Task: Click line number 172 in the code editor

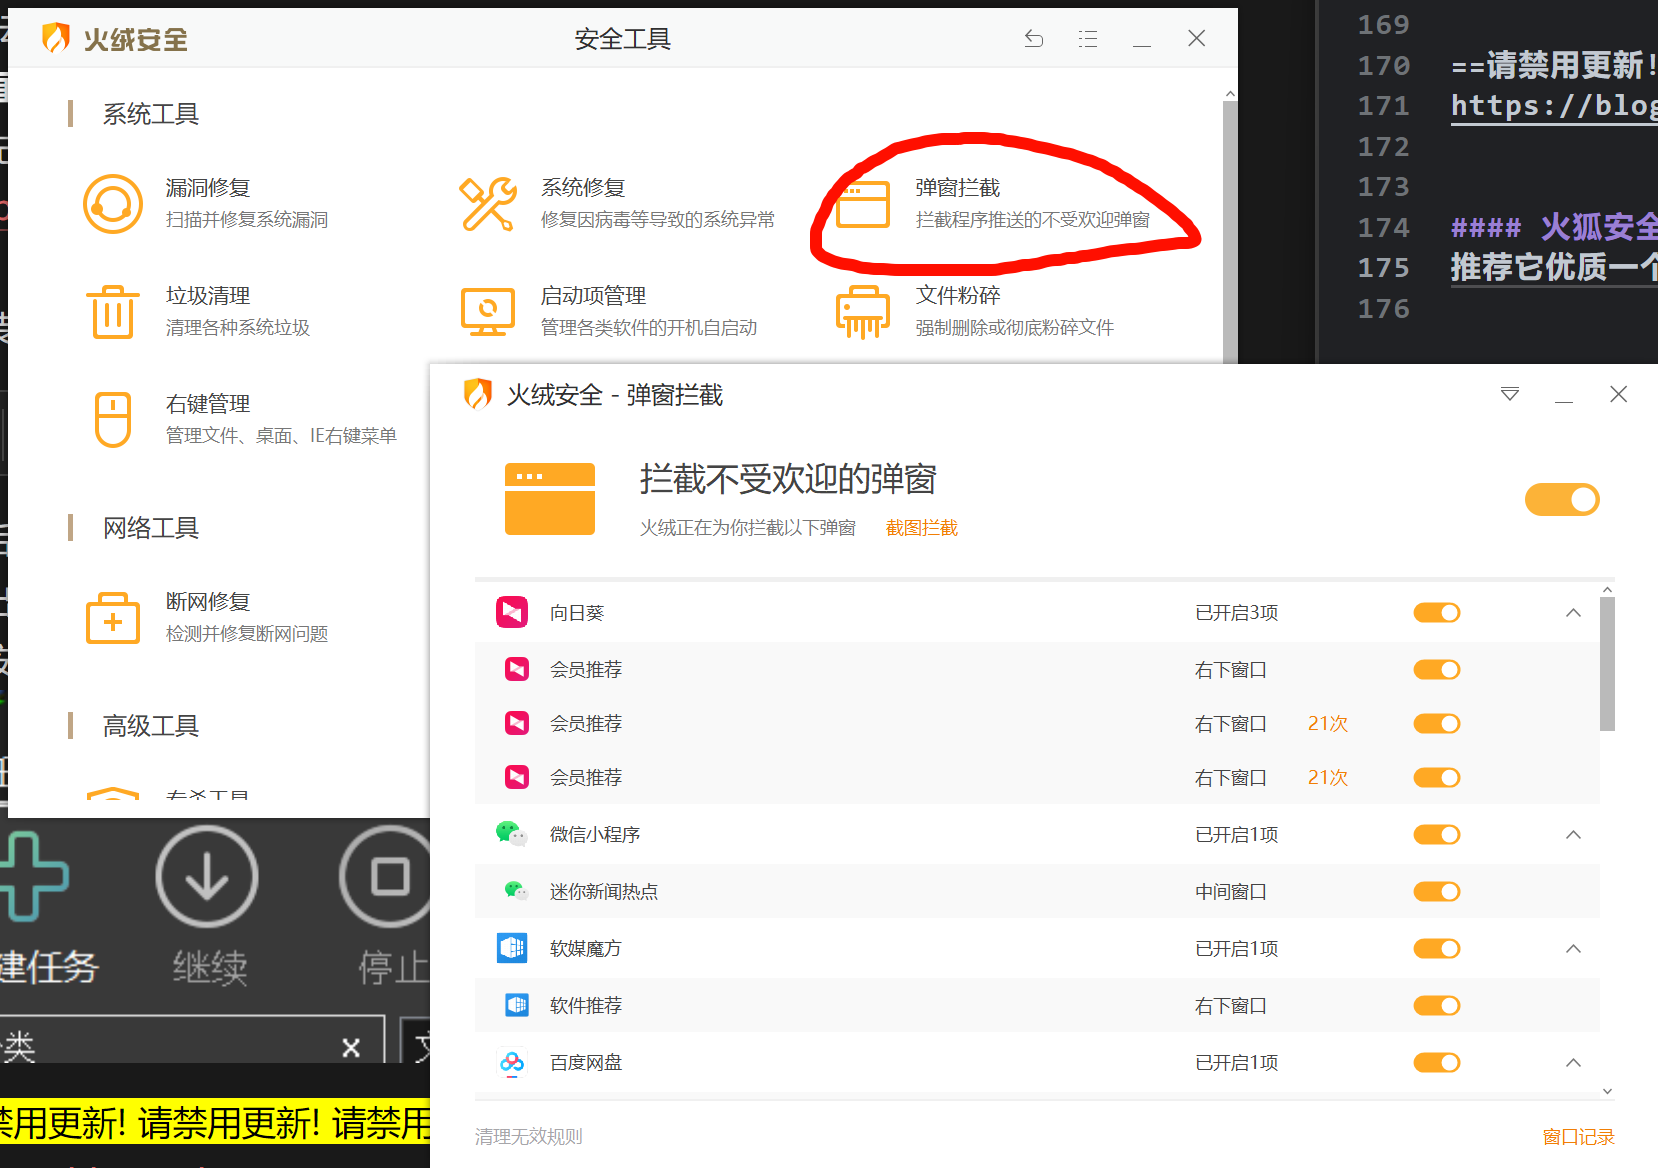Action: tap(1383, 147)
